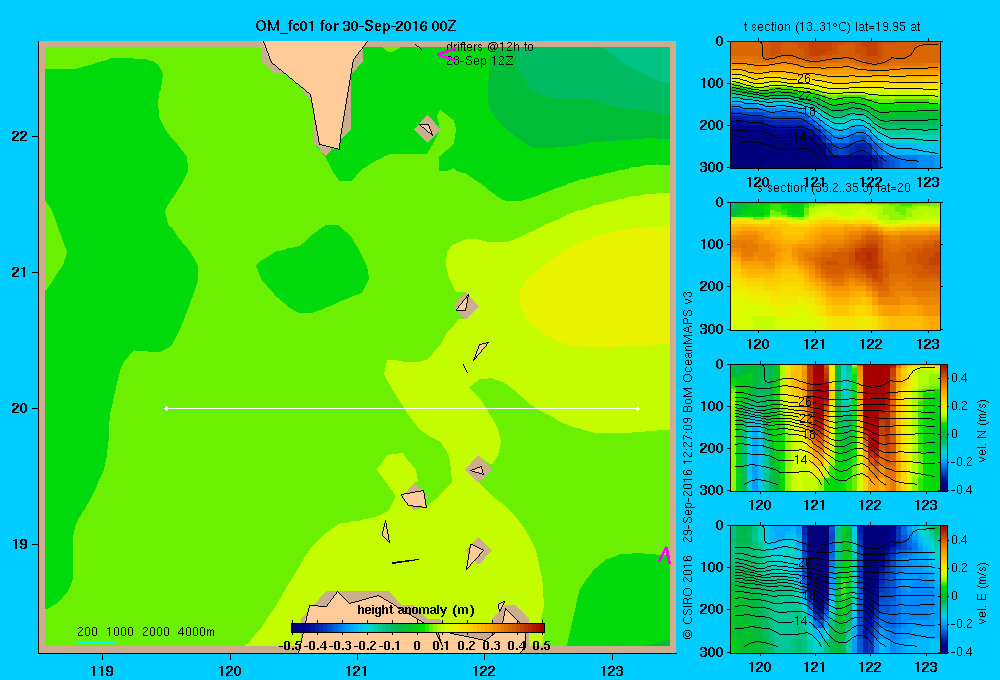This screenshot has width=1000, height=680.
Task: Click depth label 100 on the temperature section axis
Action: point(711,83)
